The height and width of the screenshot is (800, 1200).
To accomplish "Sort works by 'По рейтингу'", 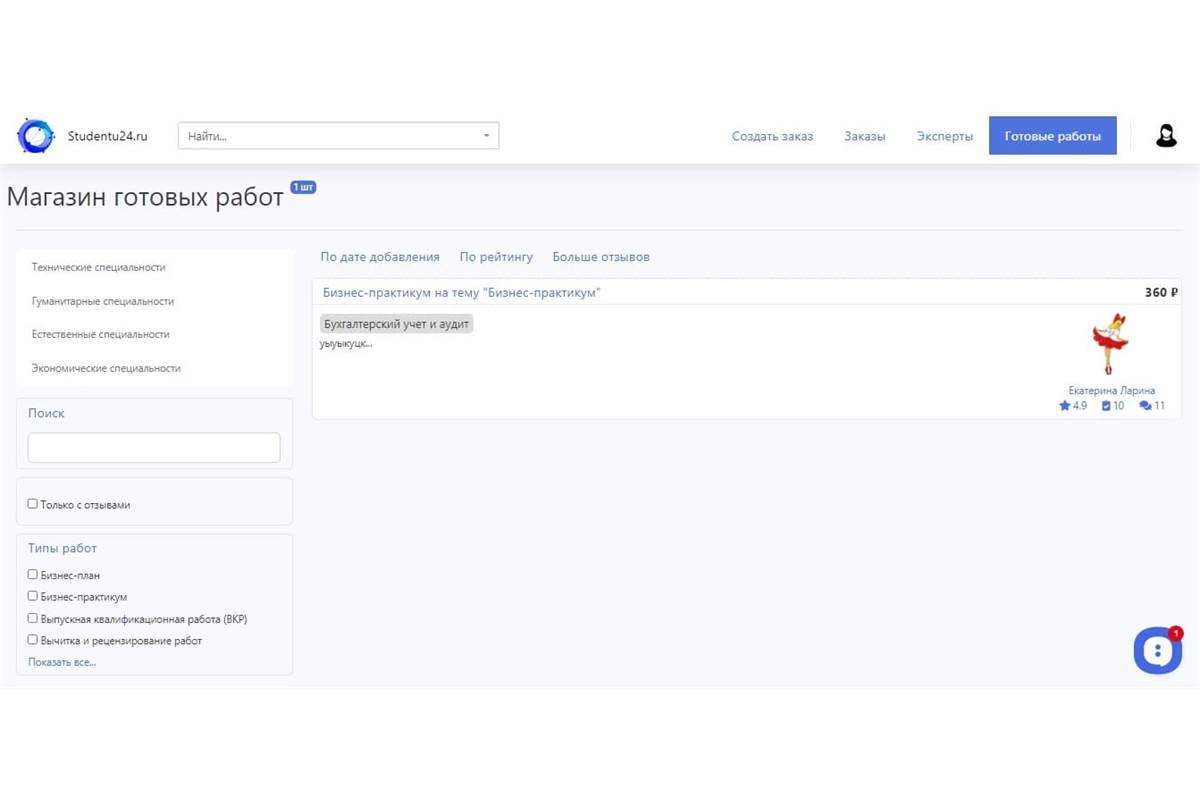I will click(496, 257).
